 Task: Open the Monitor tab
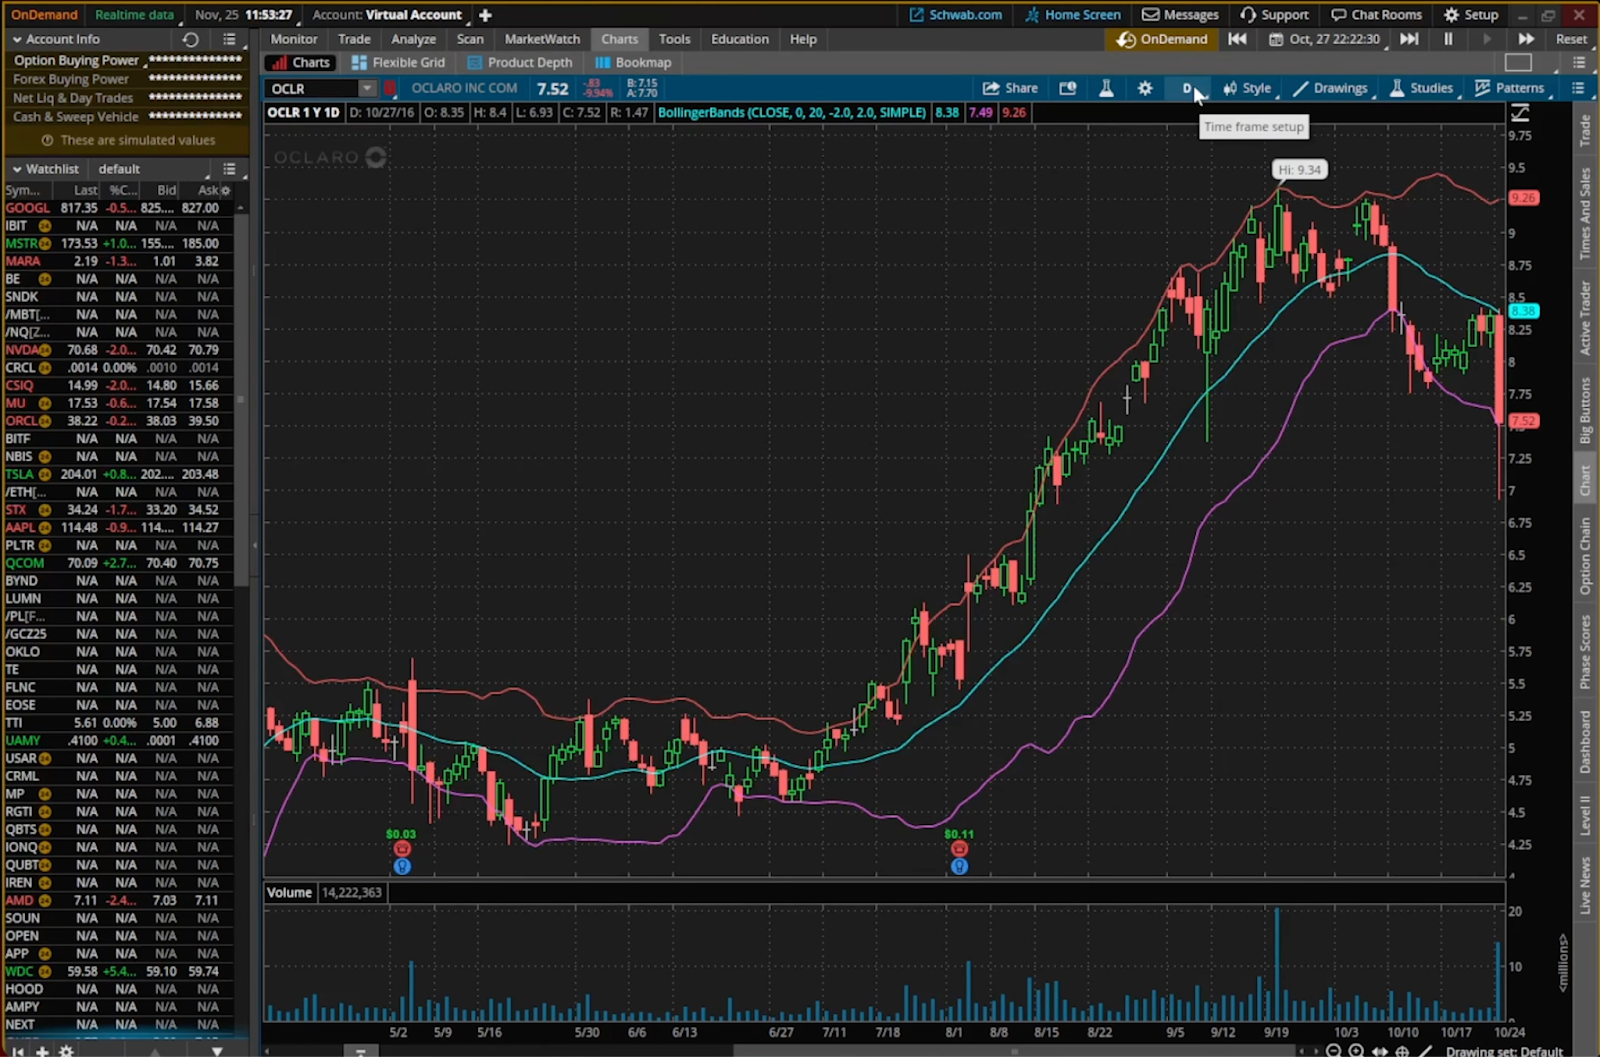click(x=294, y=39)
